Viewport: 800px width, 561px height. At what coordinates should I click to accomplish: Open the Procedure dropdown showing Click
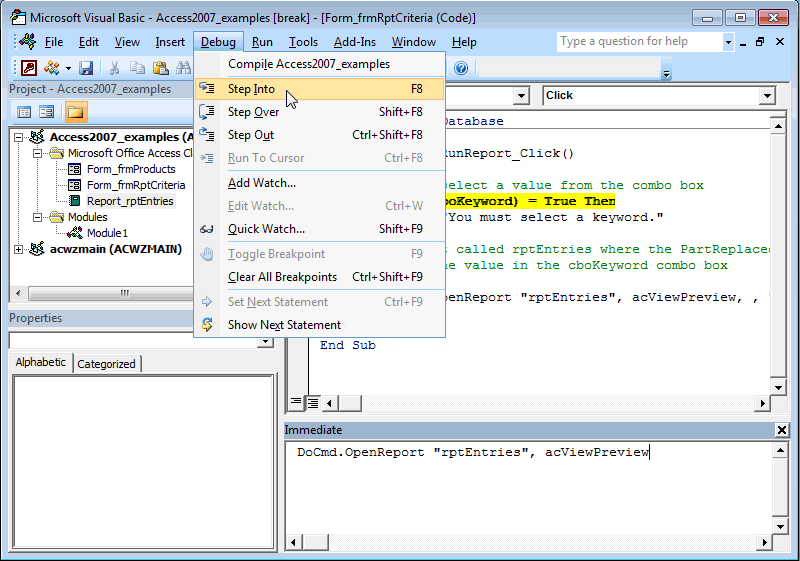(766, 95)
